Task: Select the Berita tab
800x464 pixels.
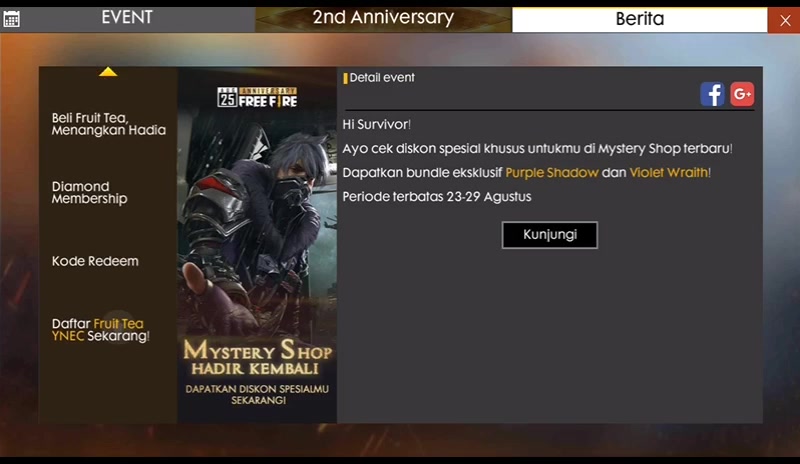Action: [640, 19]
